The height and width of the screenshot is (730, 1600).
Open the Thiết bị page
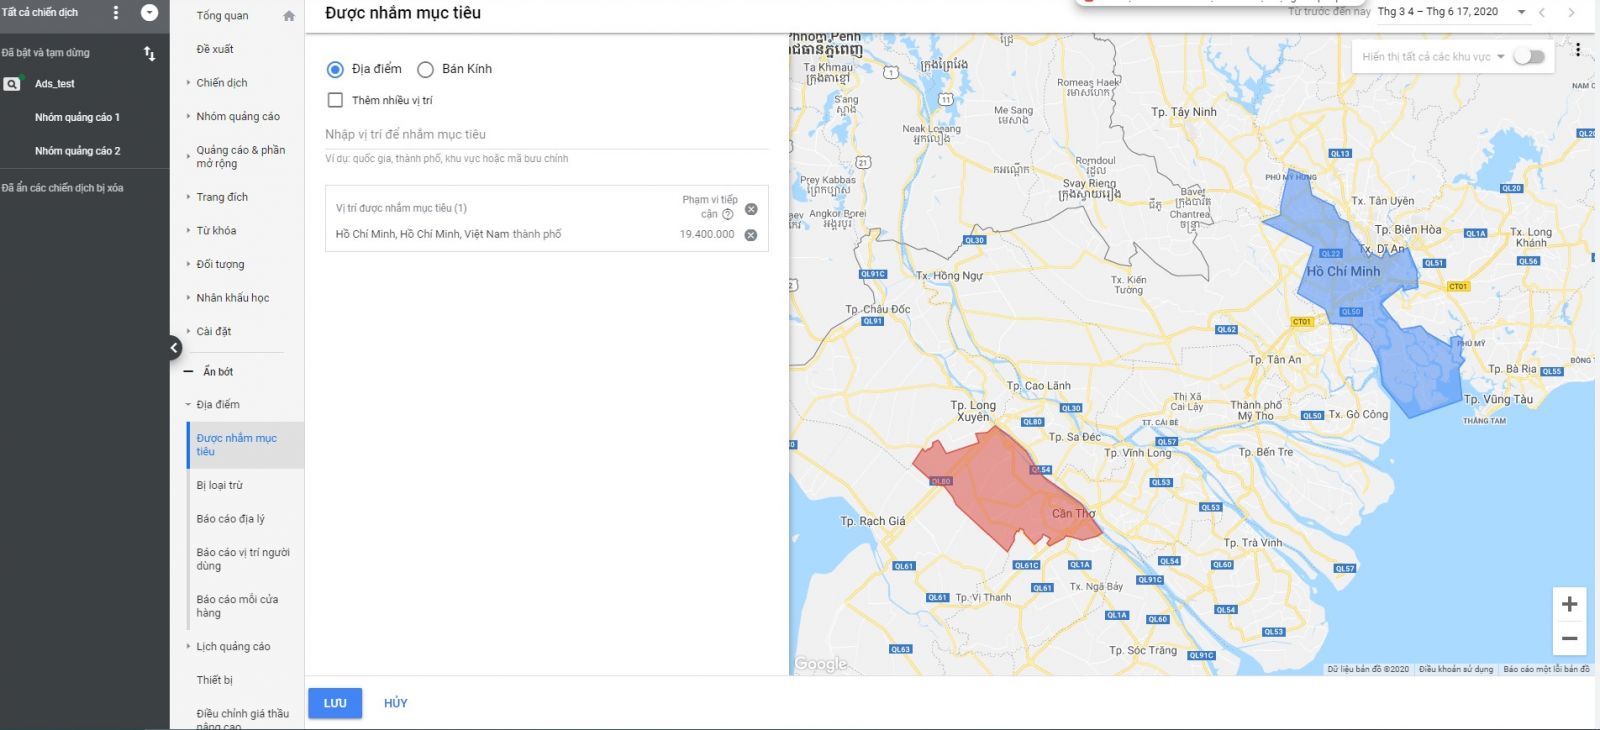click(214, 680)
